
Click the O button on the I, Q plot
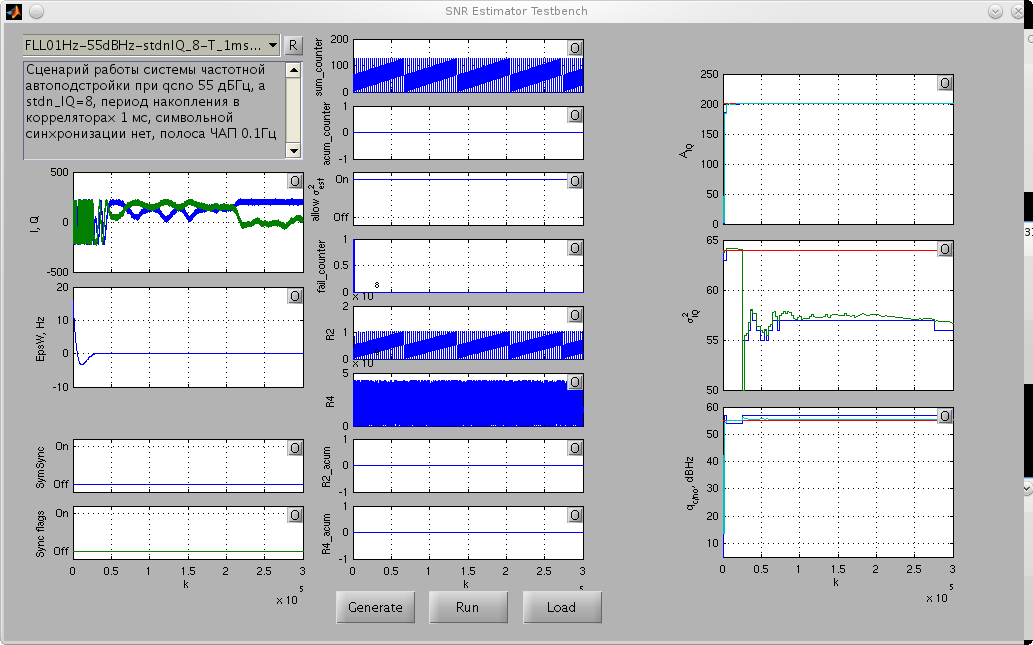[295, 181]
